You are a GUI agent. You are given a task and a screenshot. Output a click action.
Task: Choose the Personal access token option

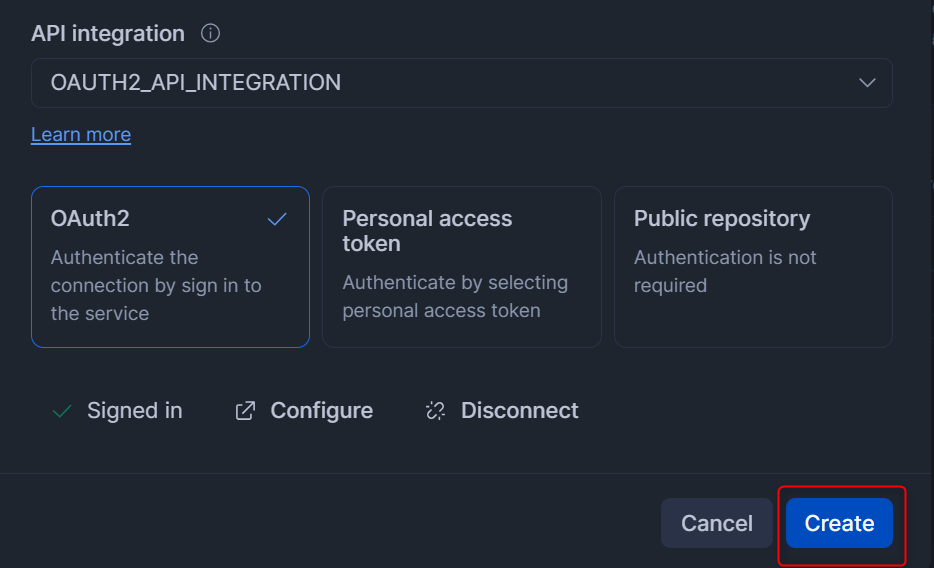pyautogui.click(x=461, y=267)
